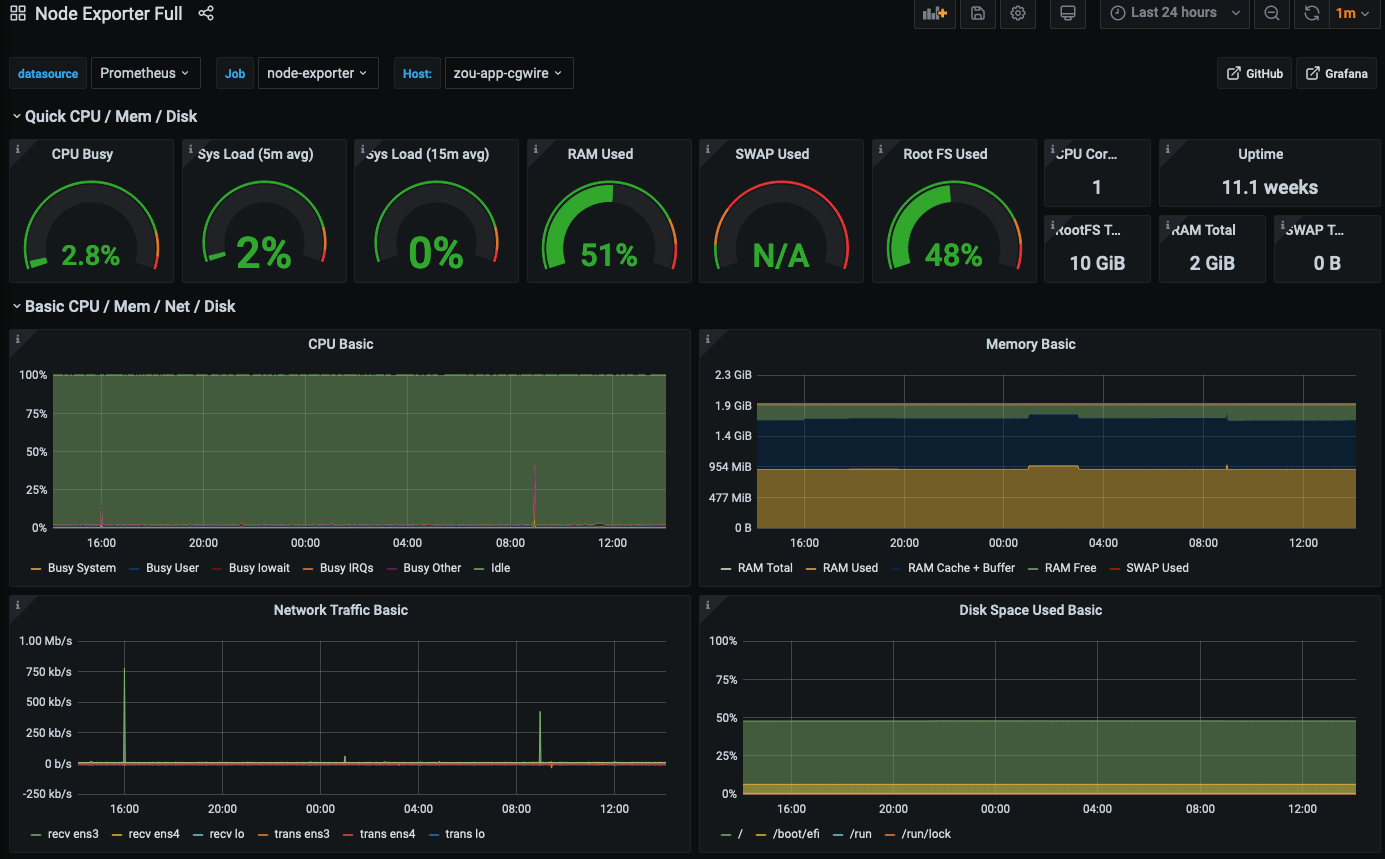The width and height of the screenshot is (1385, 859).
Task: Open the zou-app-cgwire Host dropdown
Action: tap(509, 73)
